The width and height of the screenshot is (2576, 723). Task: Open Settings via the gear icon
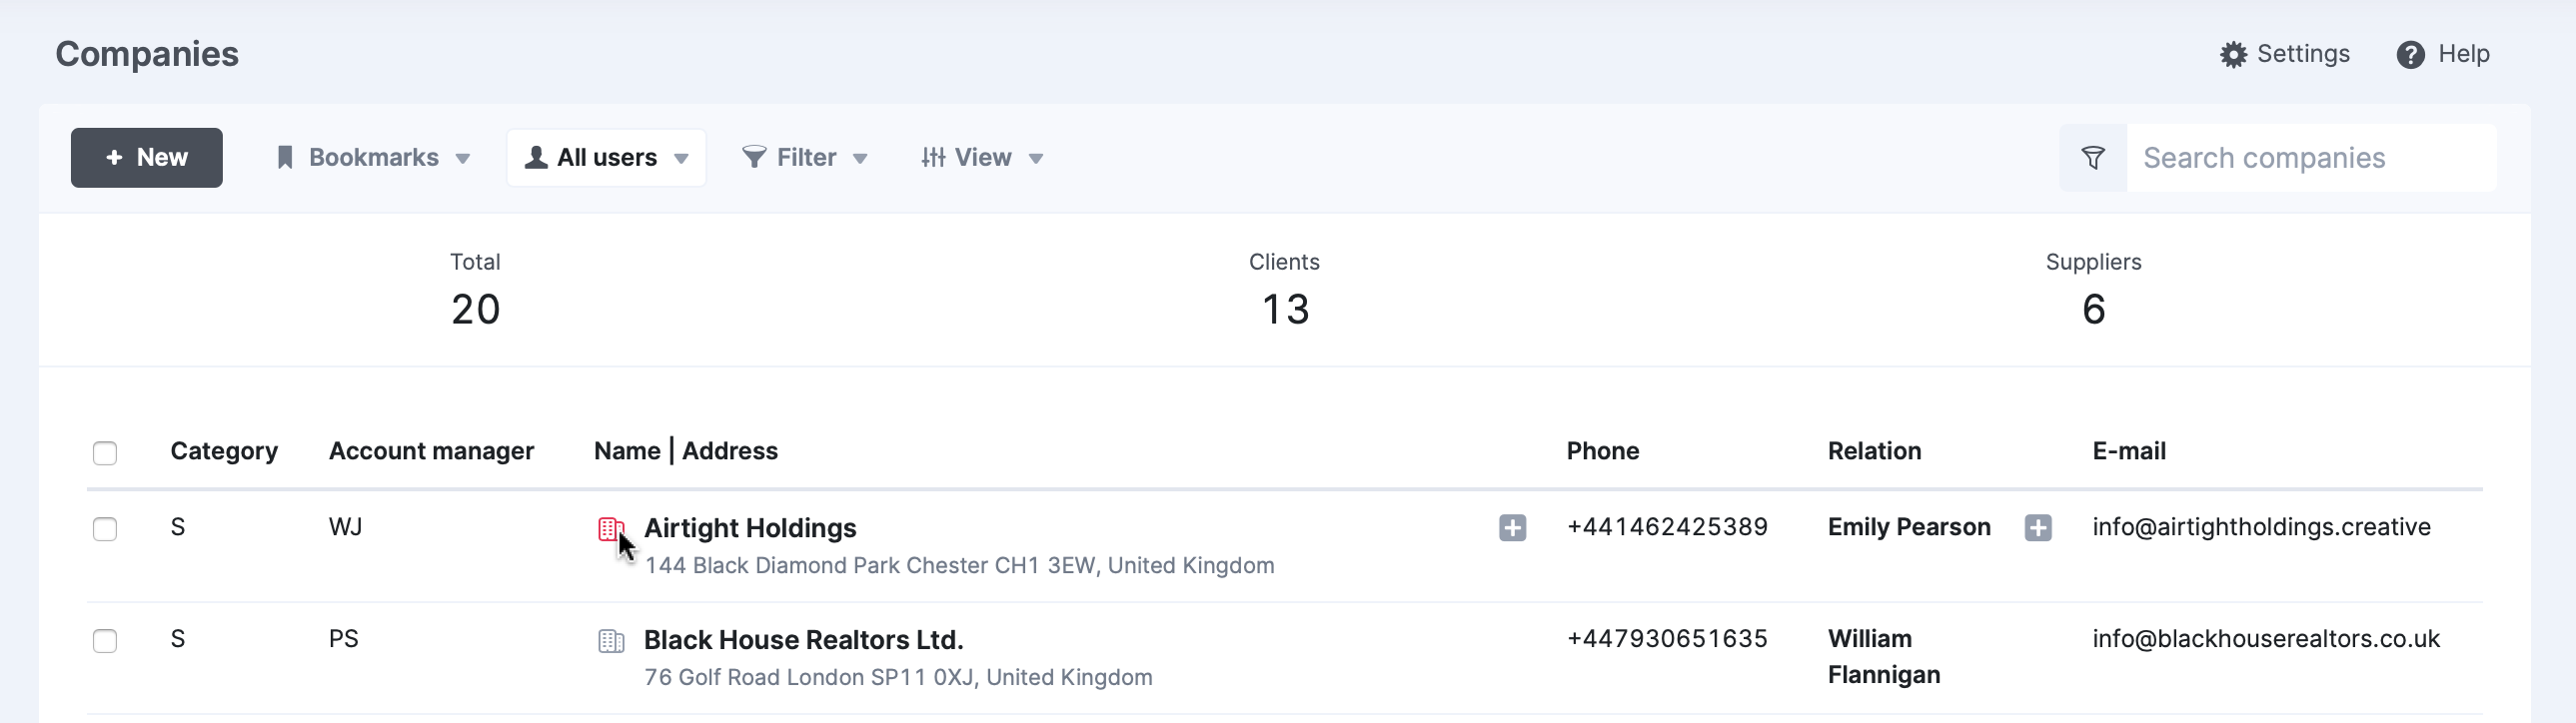click(x=2232, y=54)
